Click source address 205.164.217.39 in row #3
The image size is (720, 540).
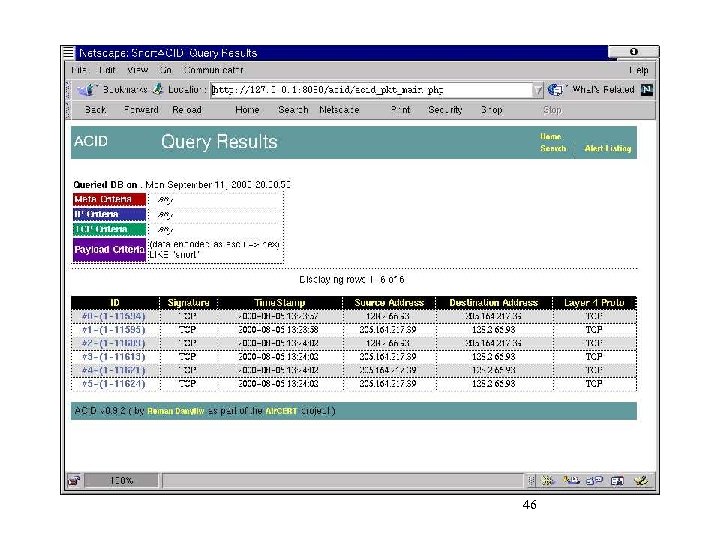point(388,357)
